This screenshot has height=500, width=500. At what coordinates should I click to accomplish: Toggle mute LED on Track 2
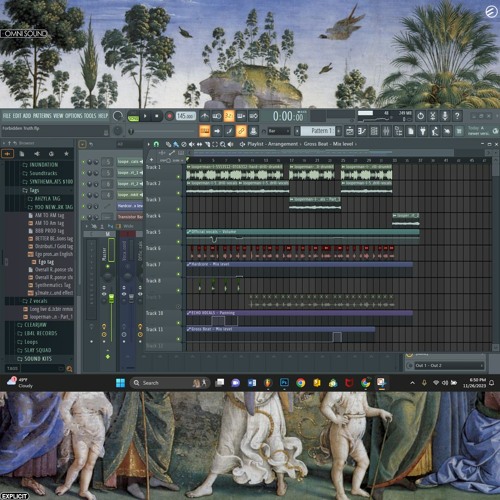pyautogui.click(x=178, y=193)
